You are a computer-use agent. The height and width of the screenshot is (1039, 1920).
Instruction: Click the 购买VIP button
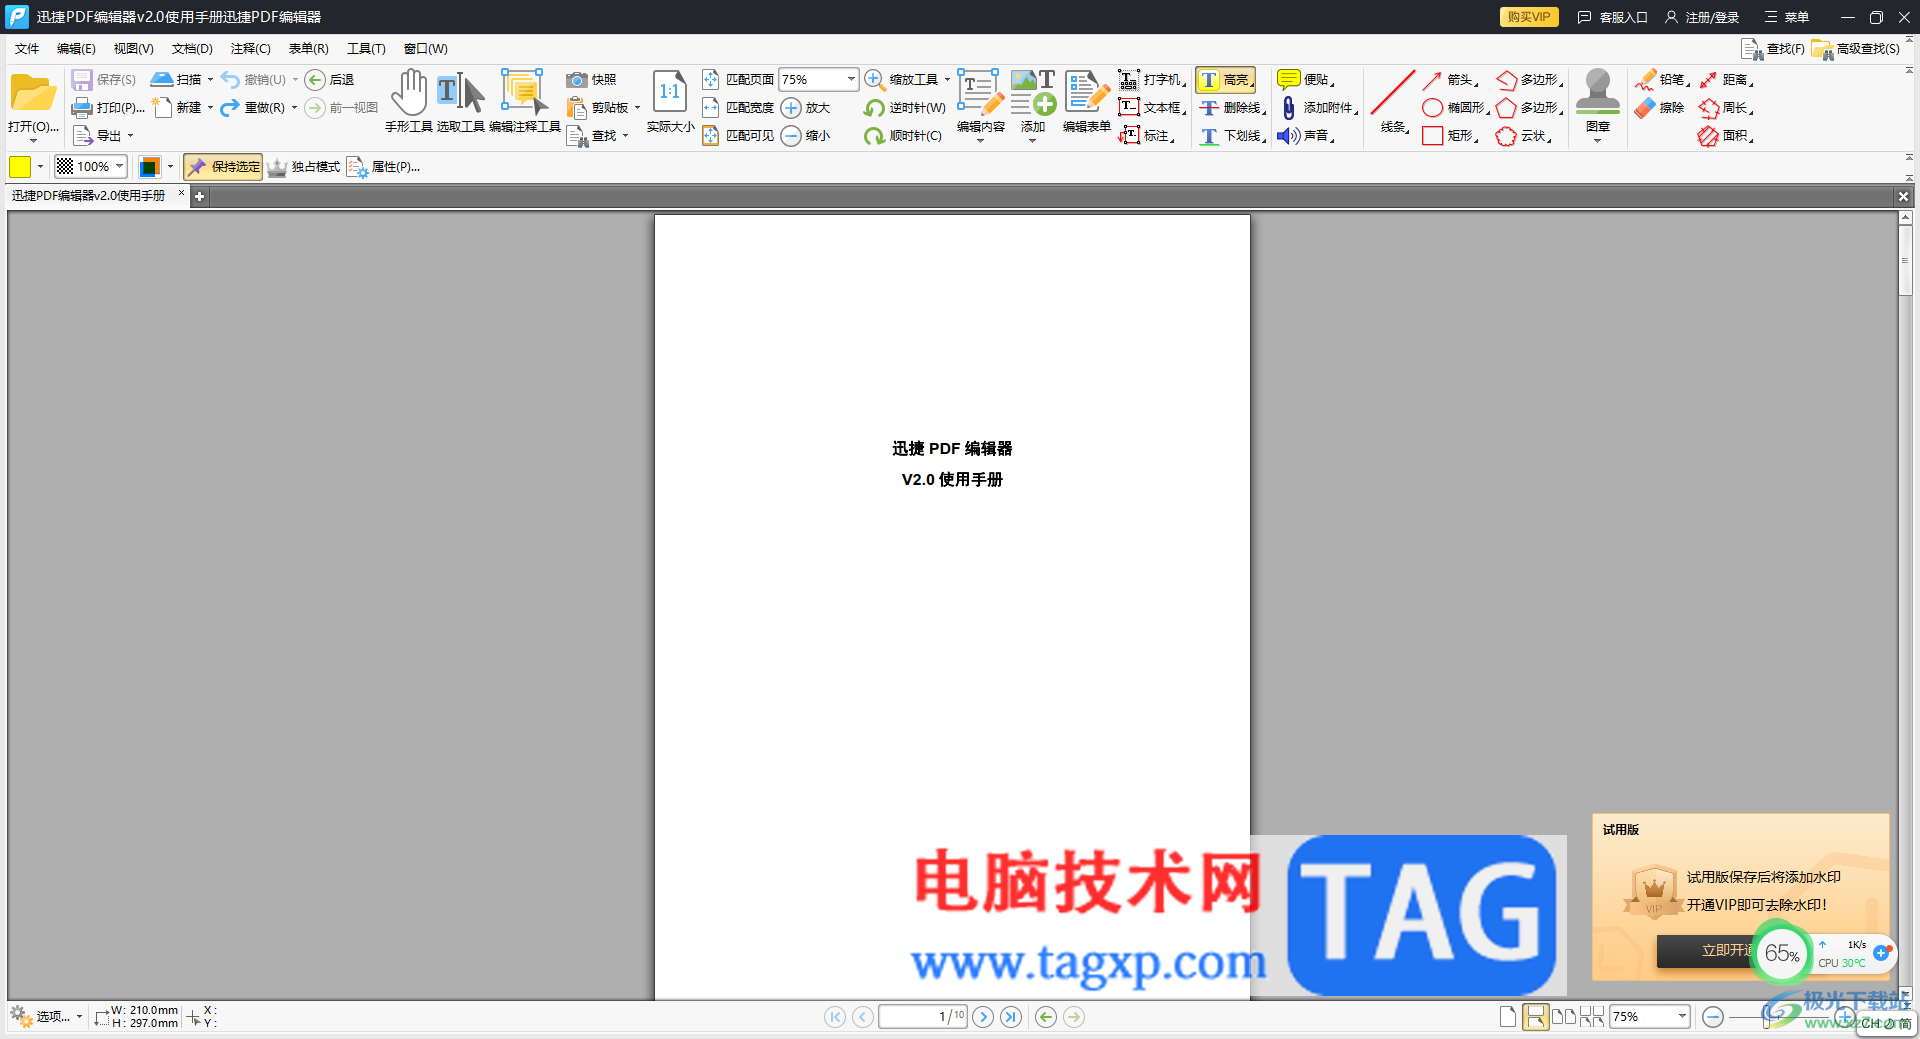(1529, 17)
